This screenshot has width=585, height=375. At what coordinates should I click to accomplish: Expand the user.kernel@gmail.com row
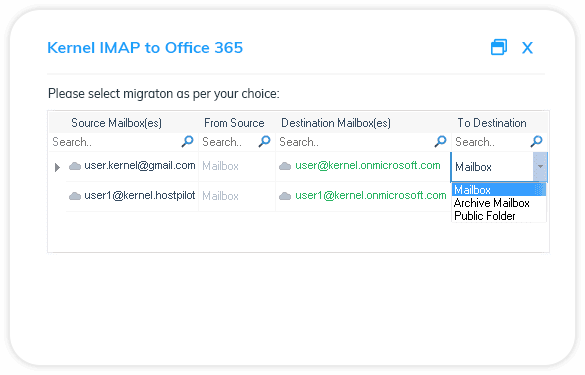pyautogui.click(x=57, y=167)
